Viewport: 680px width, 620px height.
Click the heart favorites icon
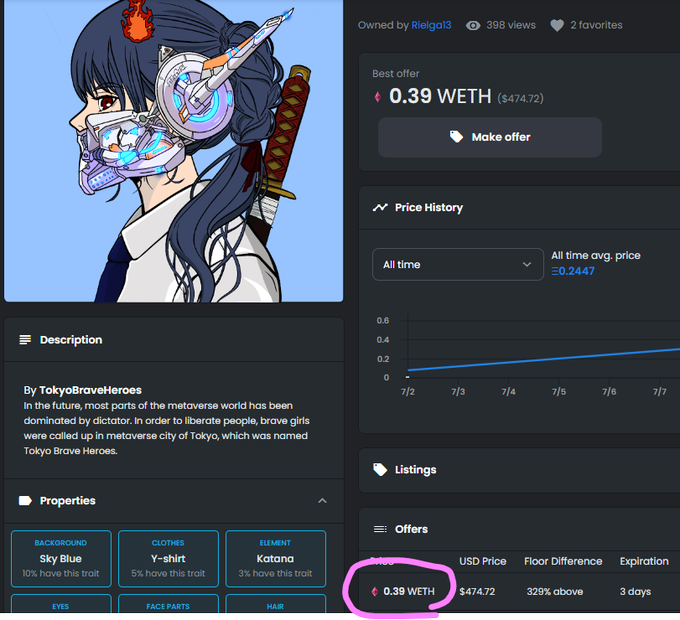[x=557, y=26]
